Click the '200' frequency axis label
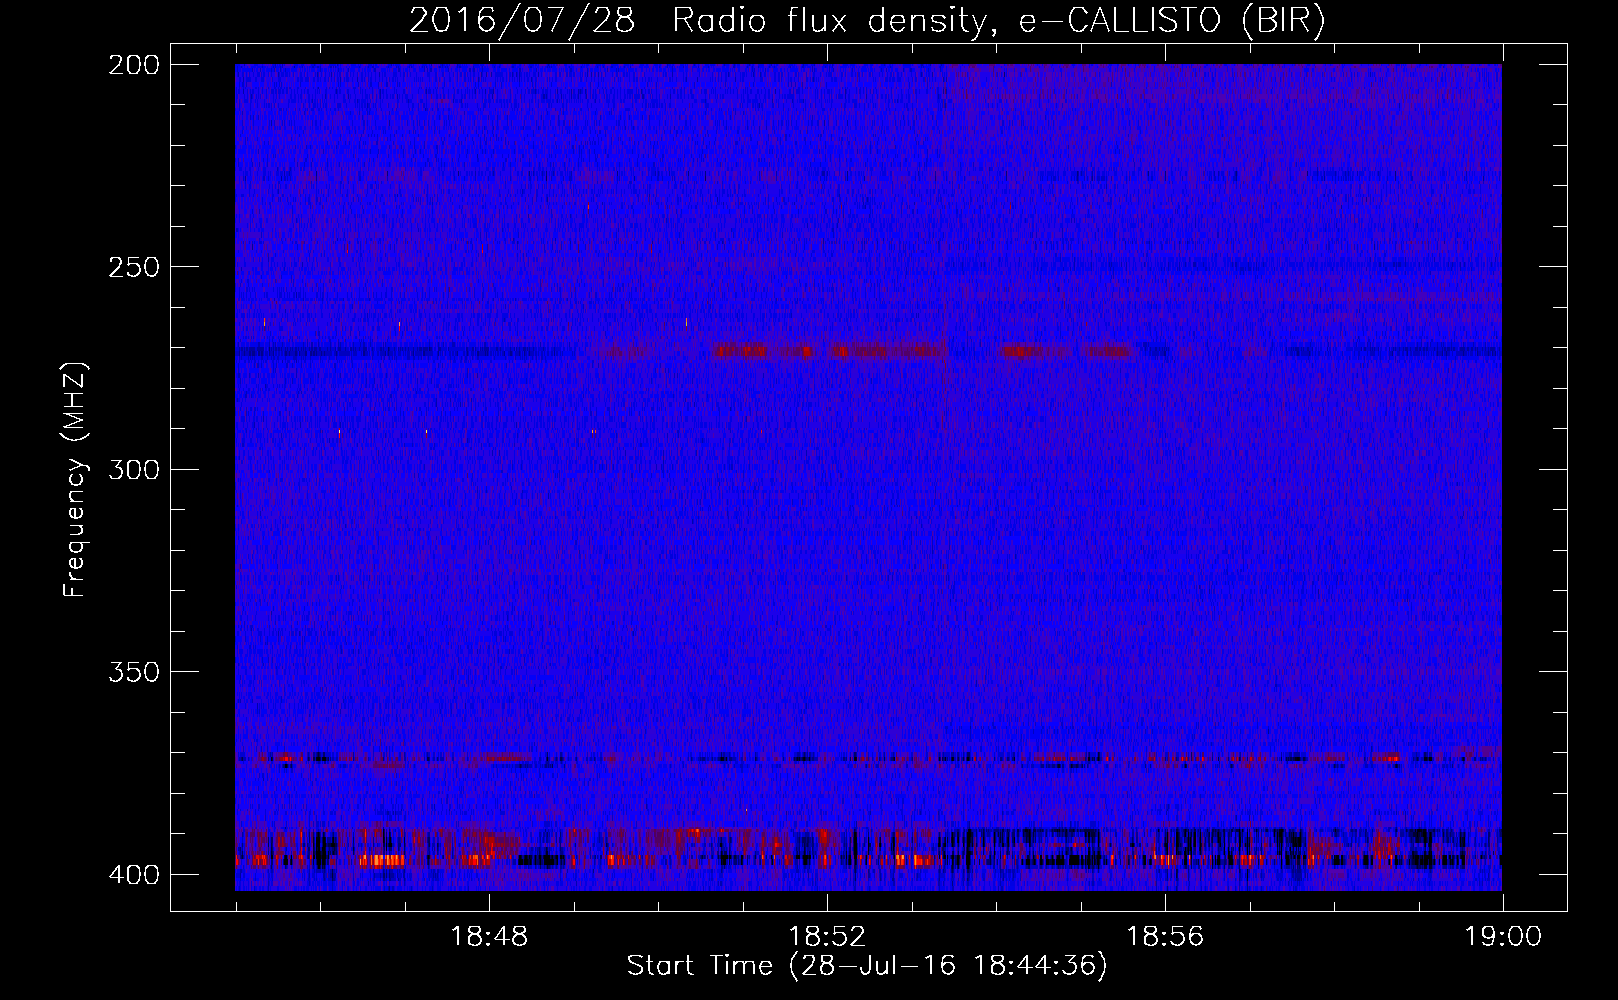The image size is (1618, 1000). pyautogui.click(x=134, y=65)
